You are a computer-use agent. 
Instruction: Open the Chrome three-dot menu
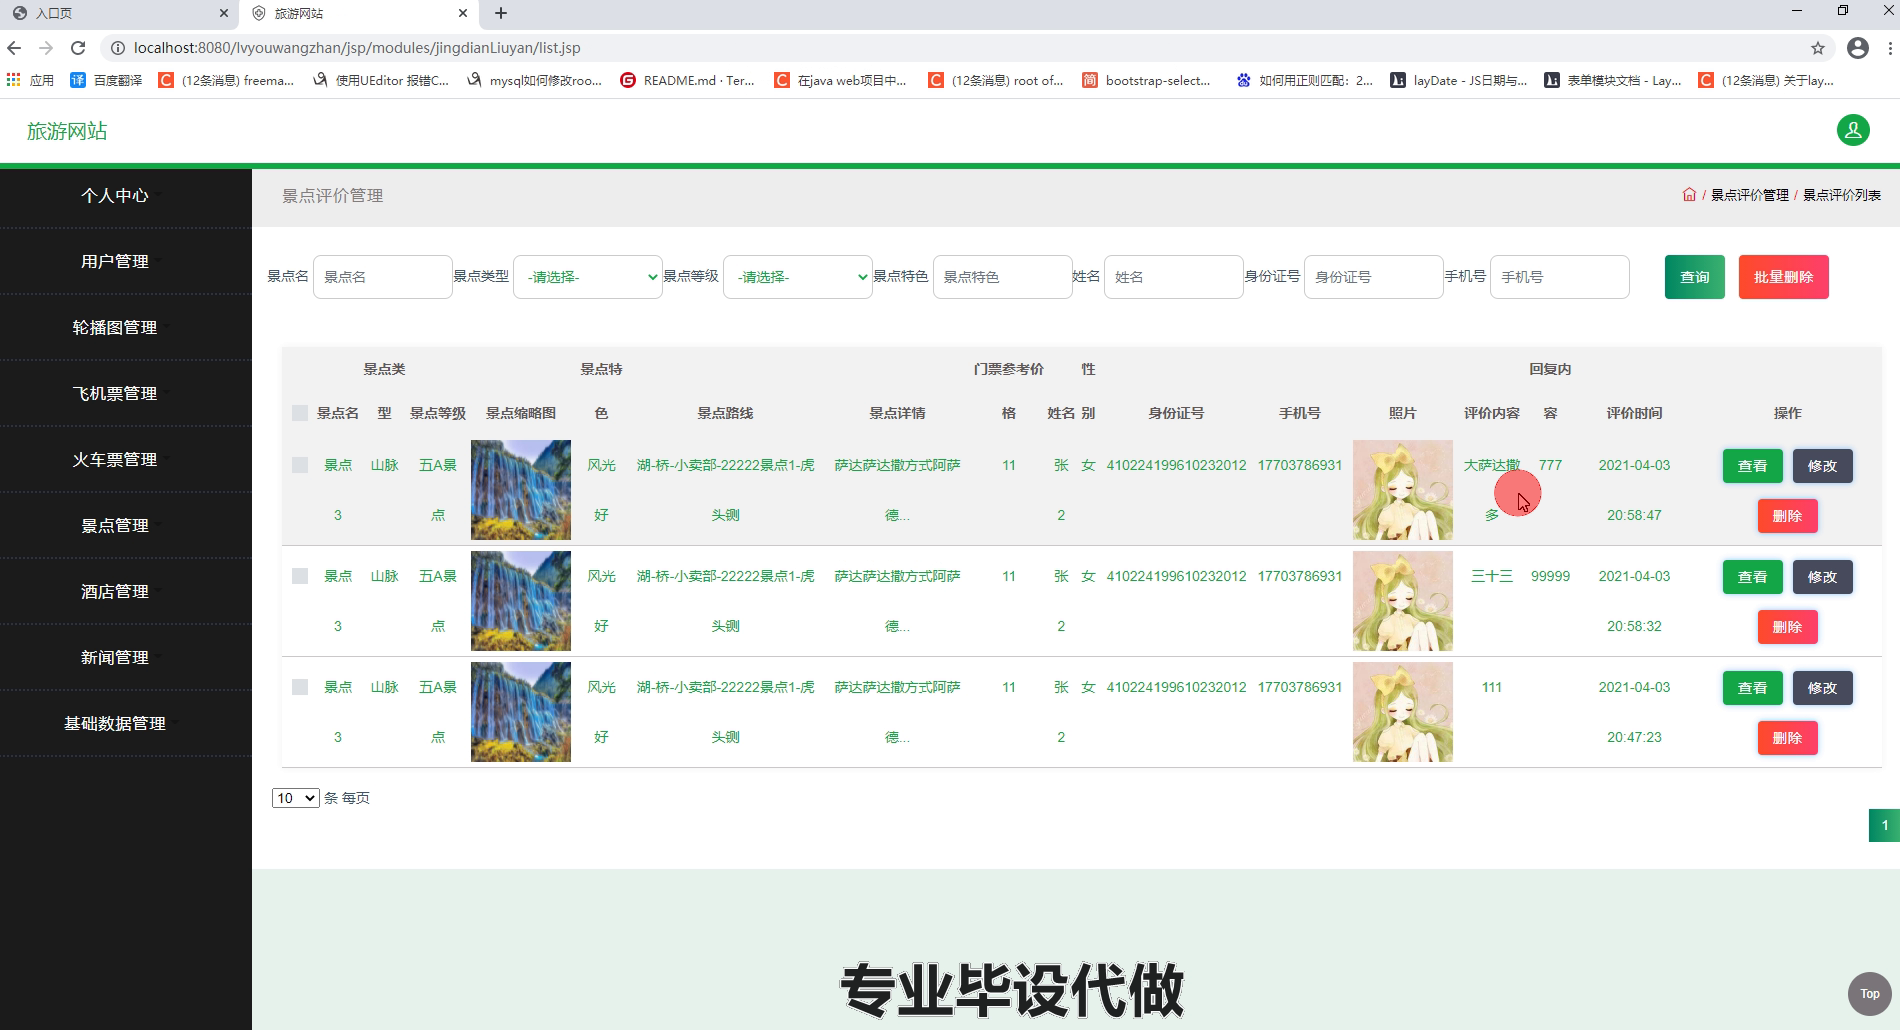pyautogui.click(x=1889, y=48)
